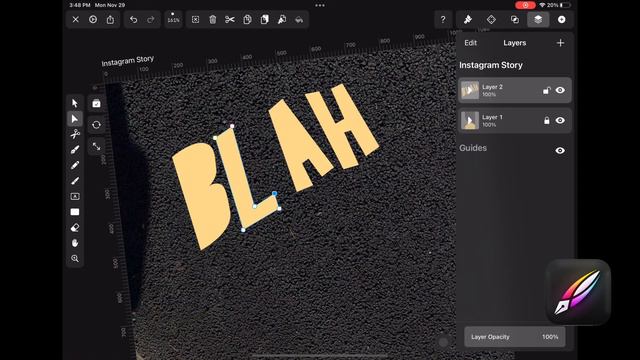Screen dimensions: 640x360
Task: Tap the play icon in the top toolbar
Action: coord(93,20)
